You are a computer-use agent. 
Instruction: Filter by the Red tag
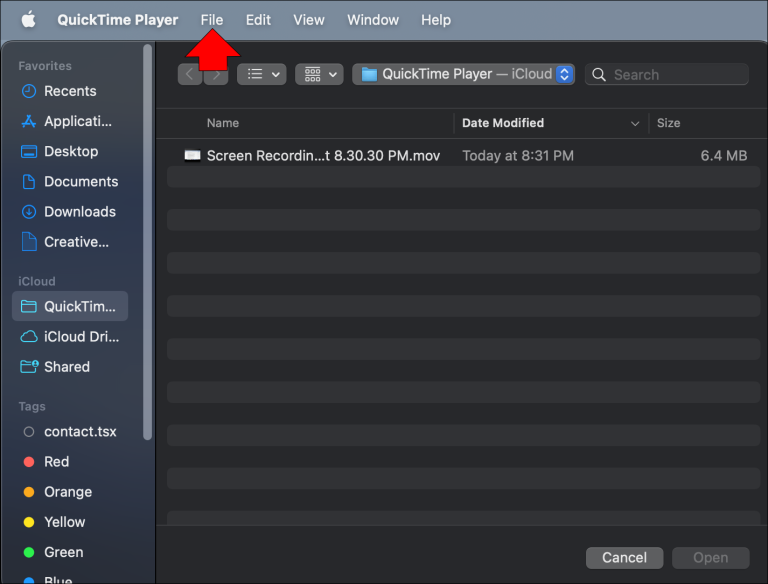click(x=56, y=461)
